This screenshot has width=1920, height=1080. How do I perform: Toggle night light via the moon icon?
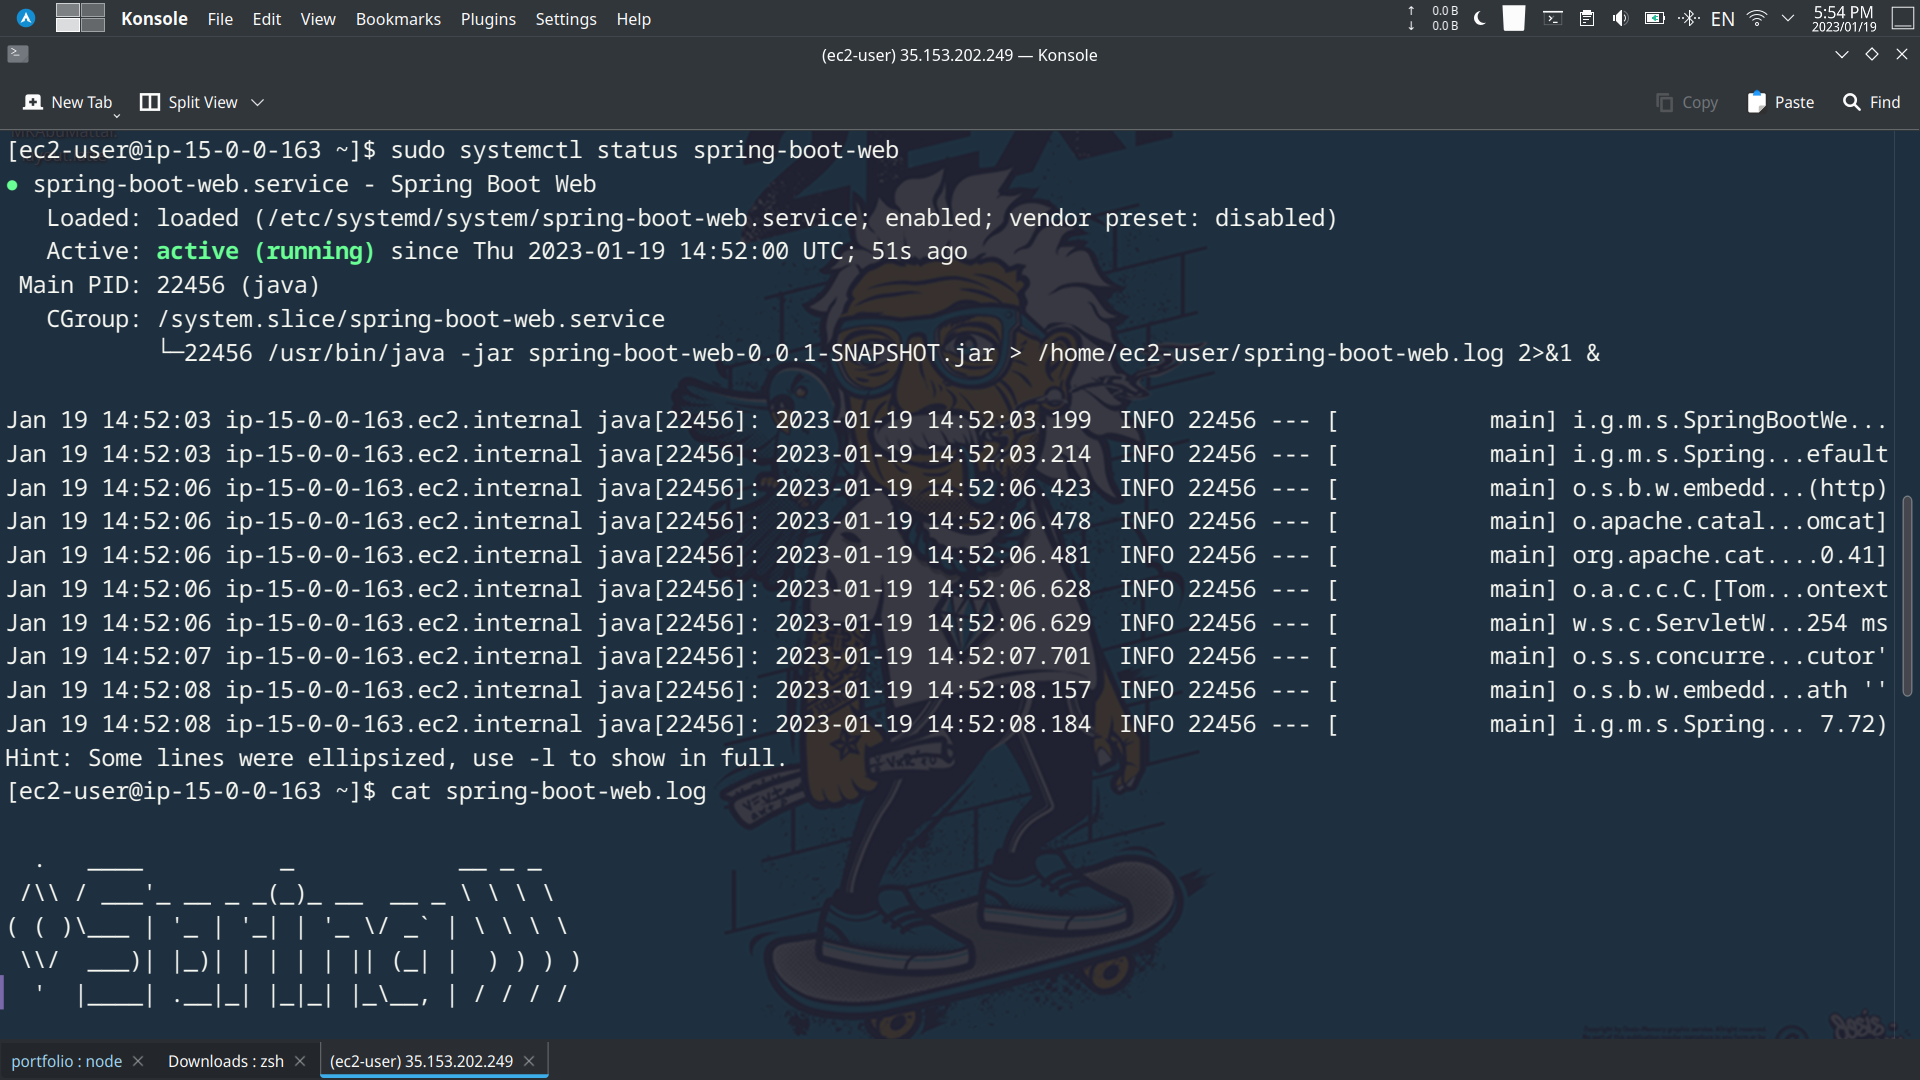click(x=1478, y=18)
